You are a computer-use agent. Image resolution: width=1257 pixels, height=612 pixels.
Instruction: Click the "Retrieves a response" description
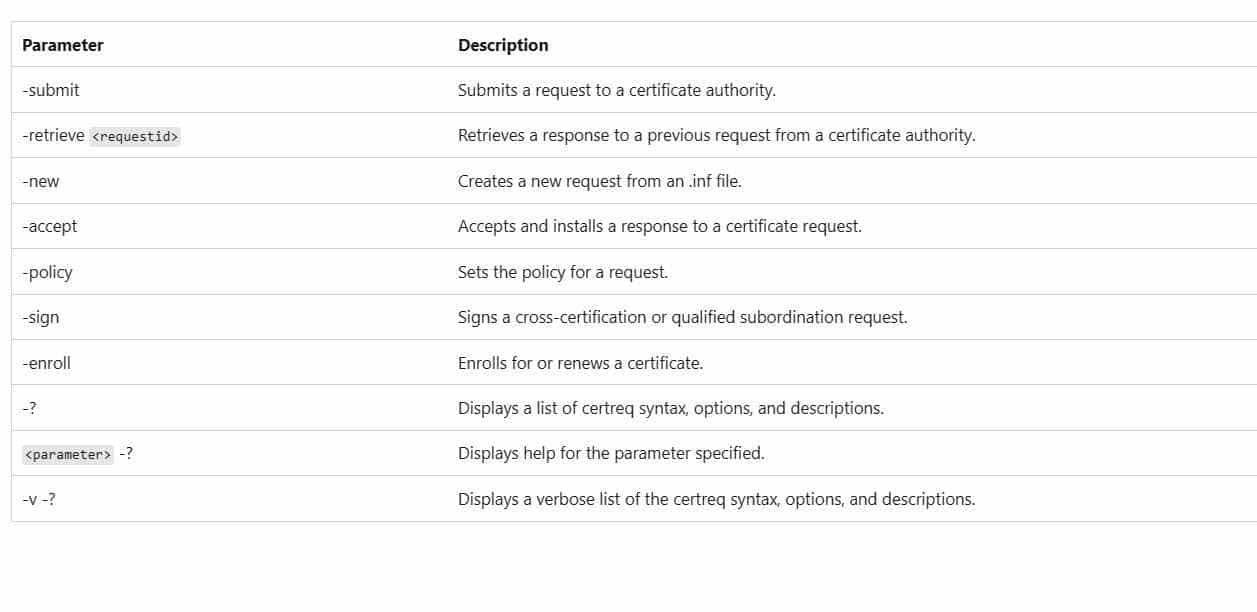tap(716, 135)
